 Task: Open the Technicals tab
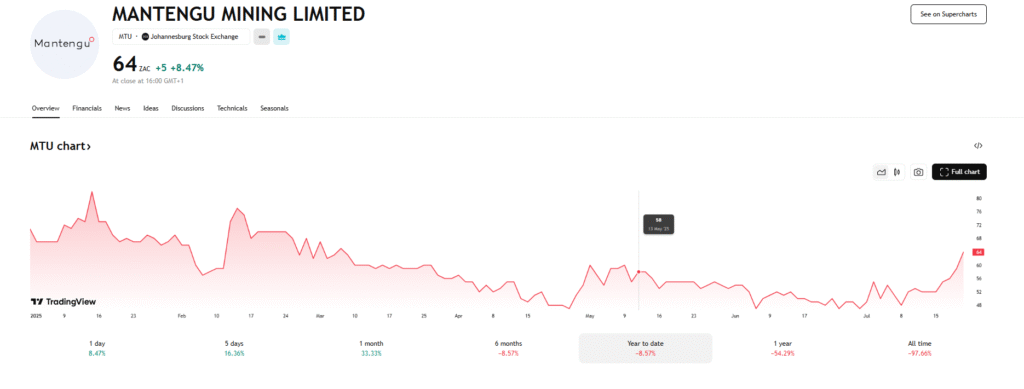[232, 108]
